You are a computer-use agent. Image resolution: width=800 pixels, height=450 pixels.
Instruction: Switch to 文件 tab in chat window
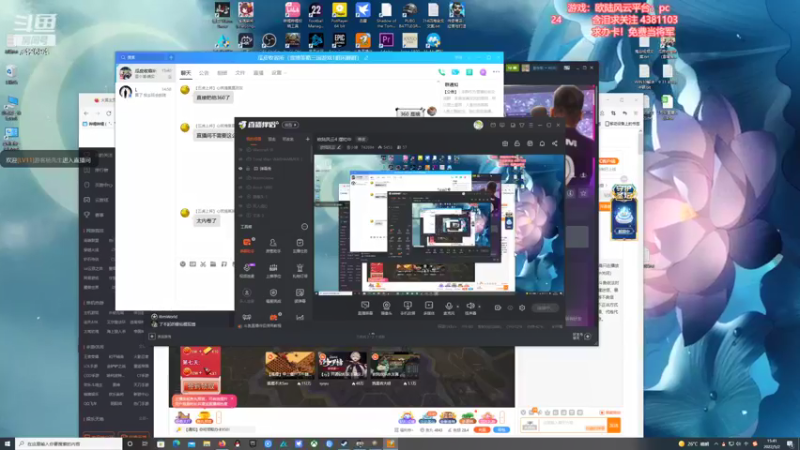(x=240, y=73)
